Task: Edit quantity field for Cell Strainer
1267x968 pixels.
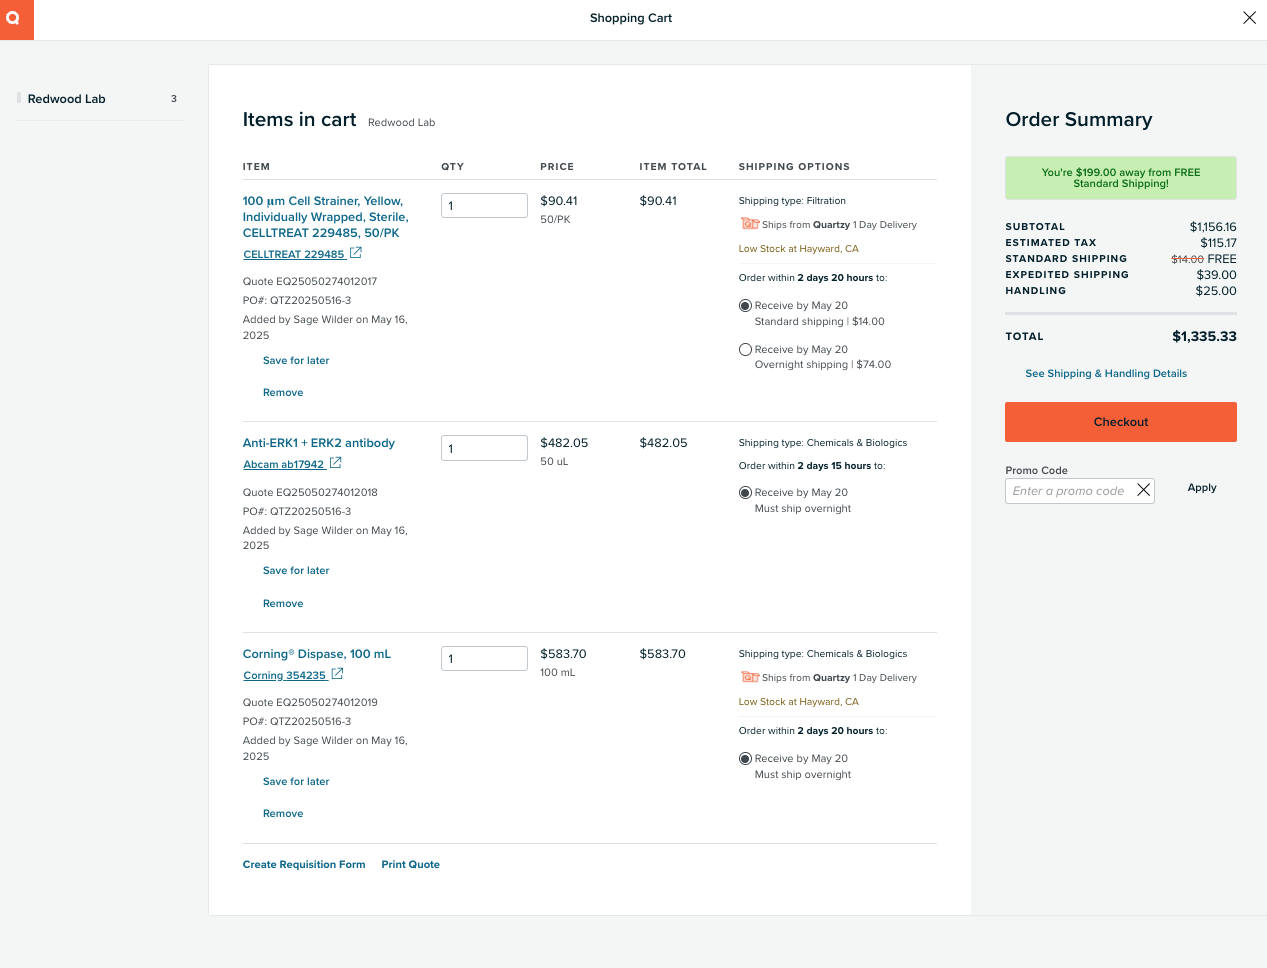Action: [x=484, y=205]
